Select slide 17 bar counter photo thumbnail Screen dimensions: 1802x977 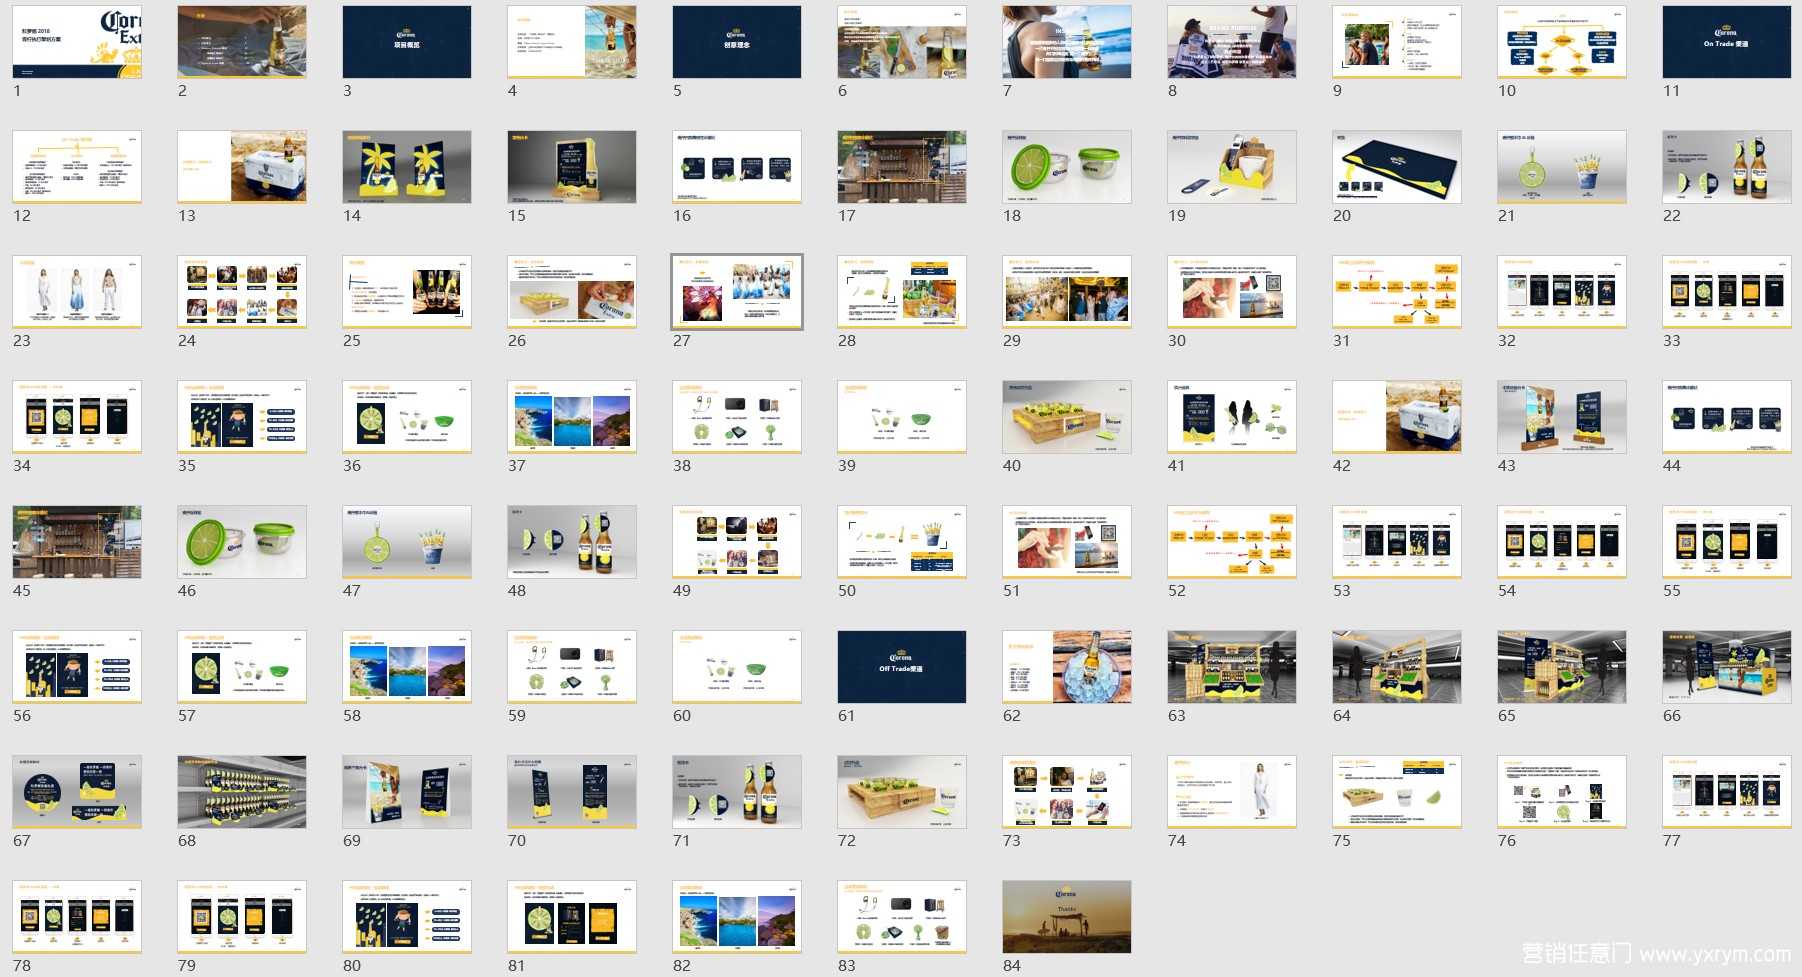click(902, 167)
